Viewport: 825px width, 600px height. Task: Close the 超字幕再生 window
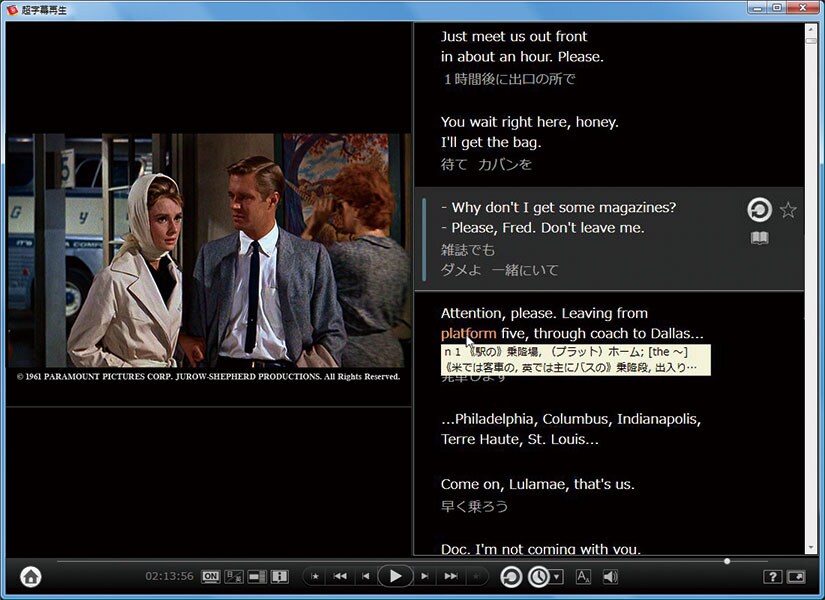point(803,8)
